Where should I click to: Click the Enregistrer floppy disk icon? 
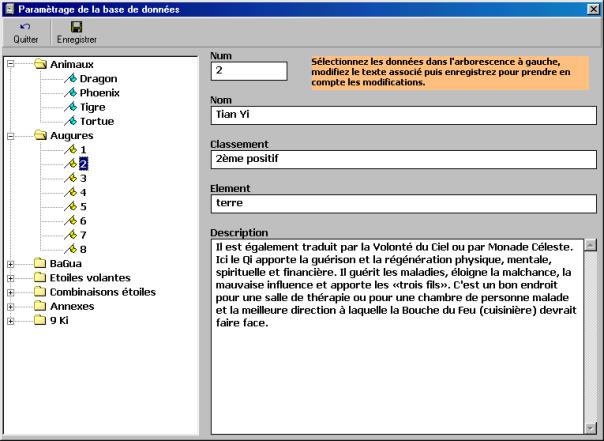click(77, 27)
